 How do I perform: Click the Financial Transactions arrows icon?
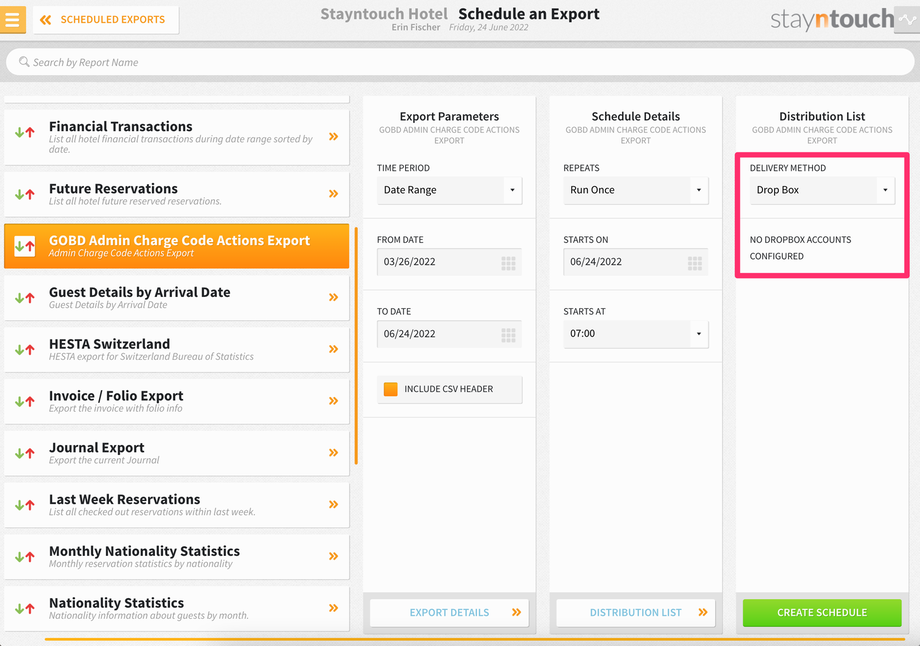[x=25, y=133]
